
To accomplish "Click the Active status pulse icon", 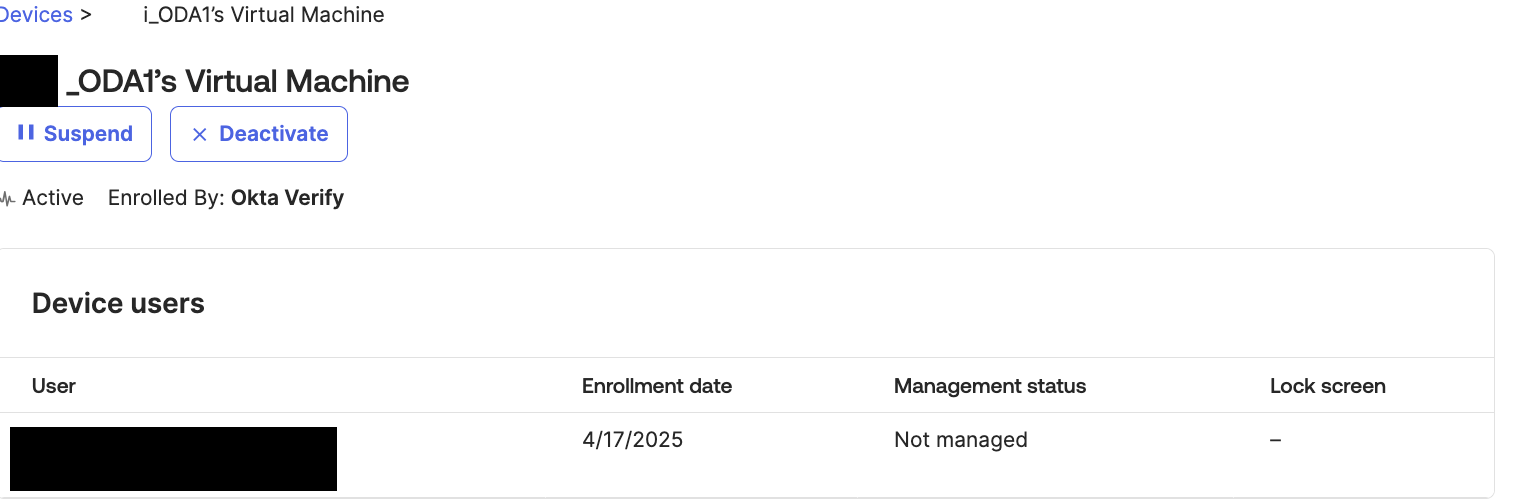I will [8, 198].
